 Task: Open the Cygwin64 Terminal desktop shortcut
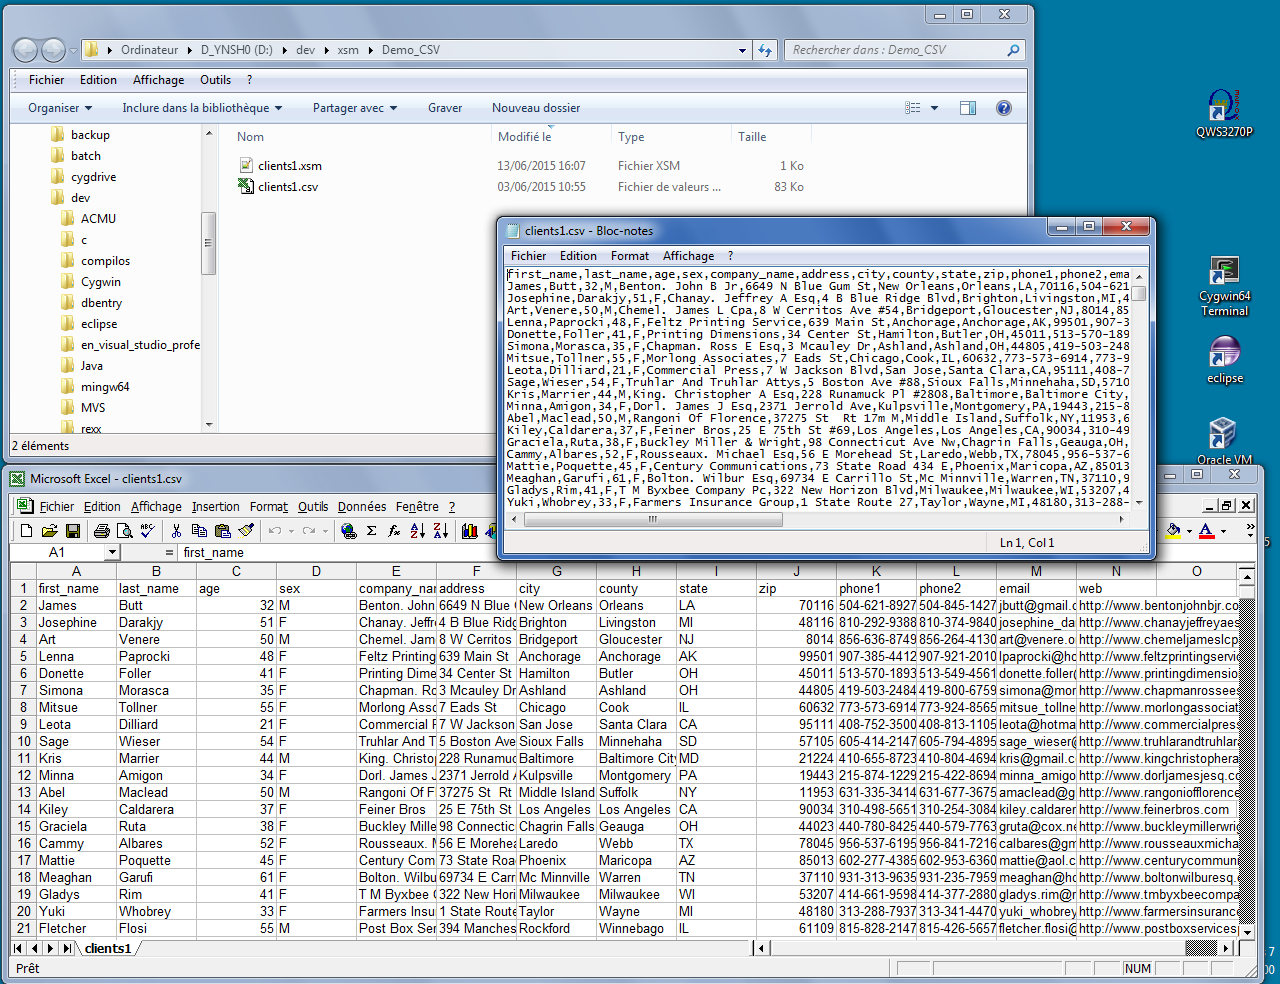tap(1224, 287)
